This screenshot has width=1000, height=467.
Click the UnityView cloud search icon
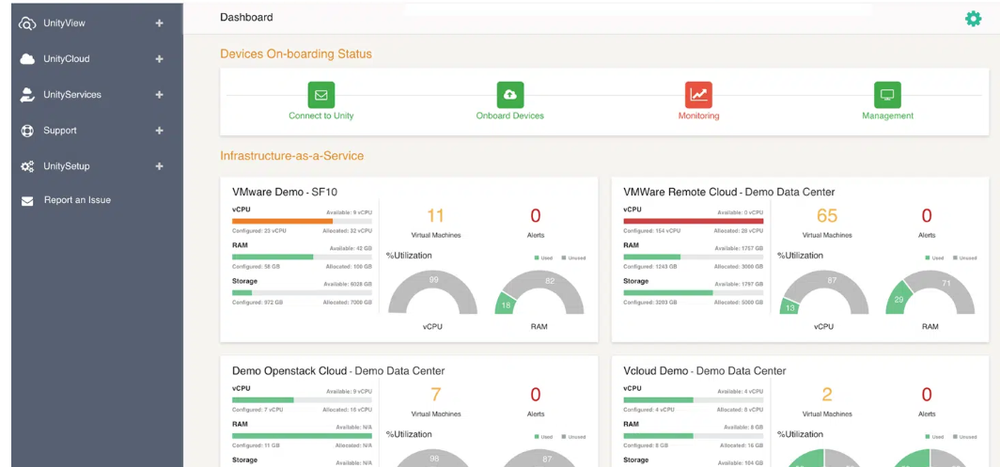tap(27, 24)
